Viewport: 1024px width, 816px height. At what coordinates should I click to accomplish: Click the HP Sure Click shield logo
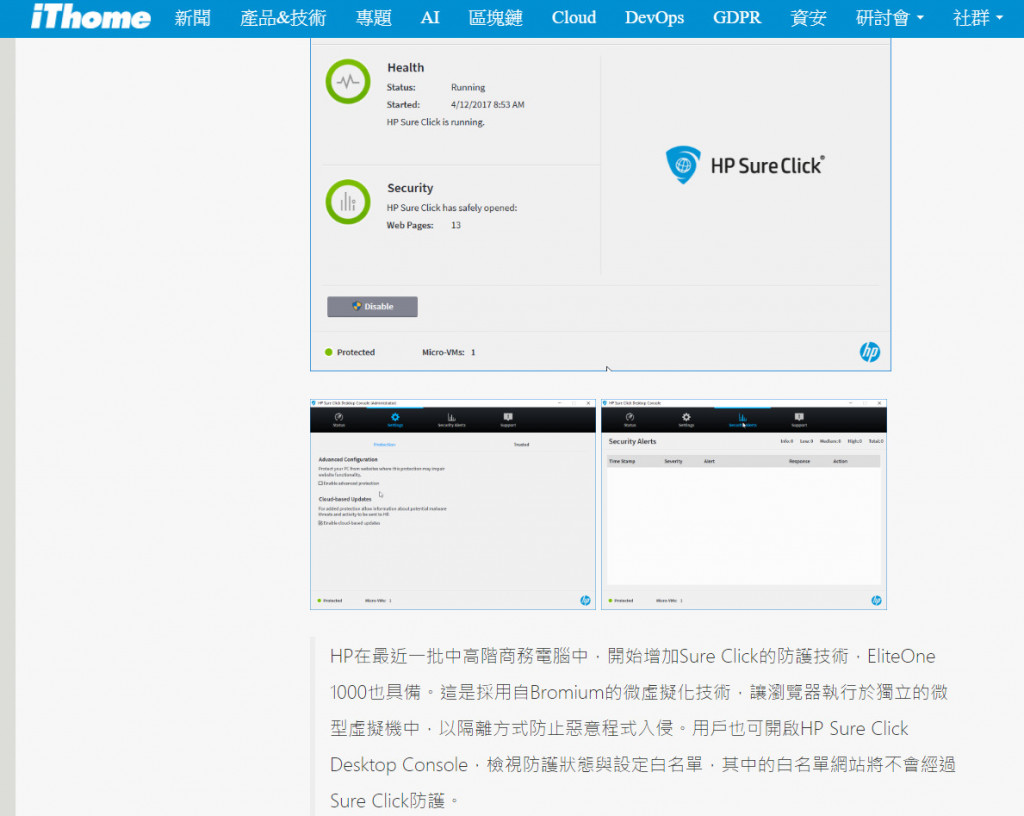pyautogui.click(x=683, y=165)
